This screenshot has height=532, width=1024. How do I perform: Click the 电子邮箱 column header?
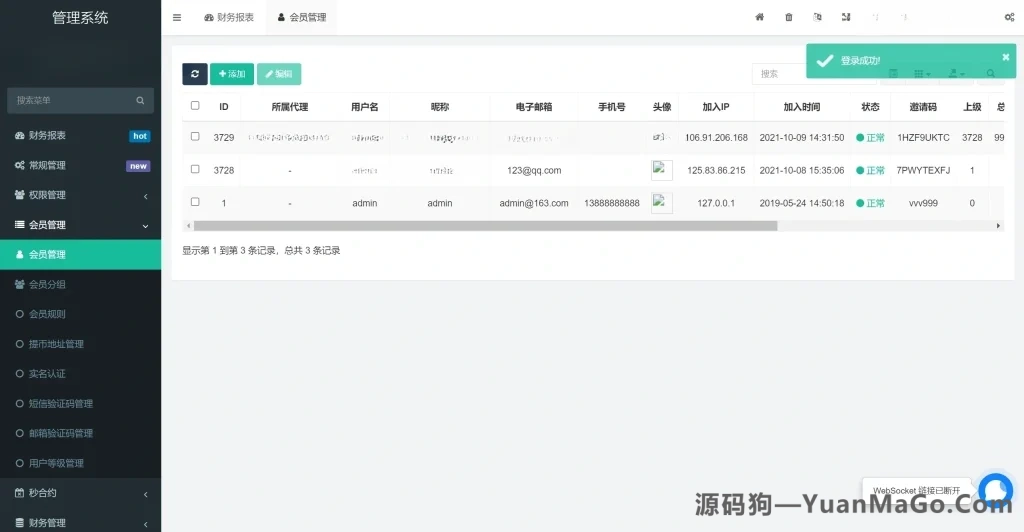click(534, 107)
